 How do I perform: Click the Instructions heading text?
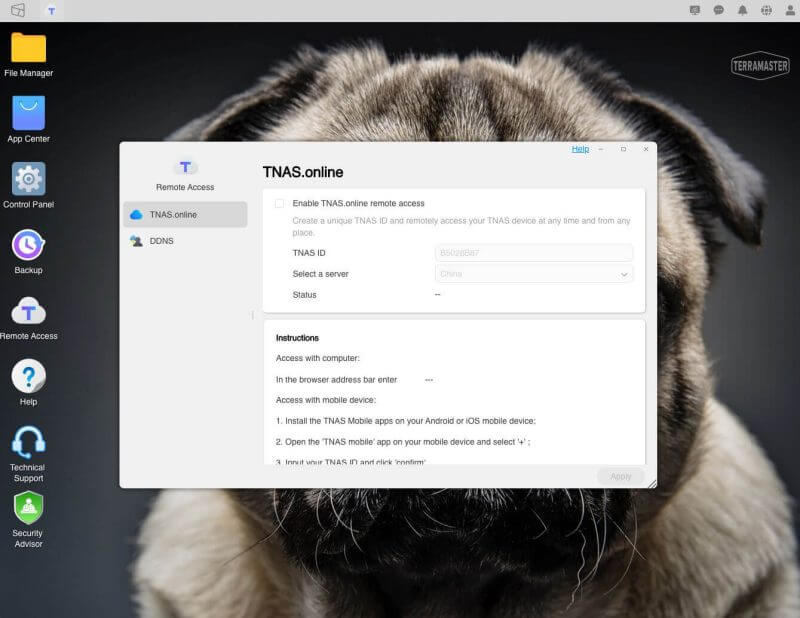pos(297,338)
